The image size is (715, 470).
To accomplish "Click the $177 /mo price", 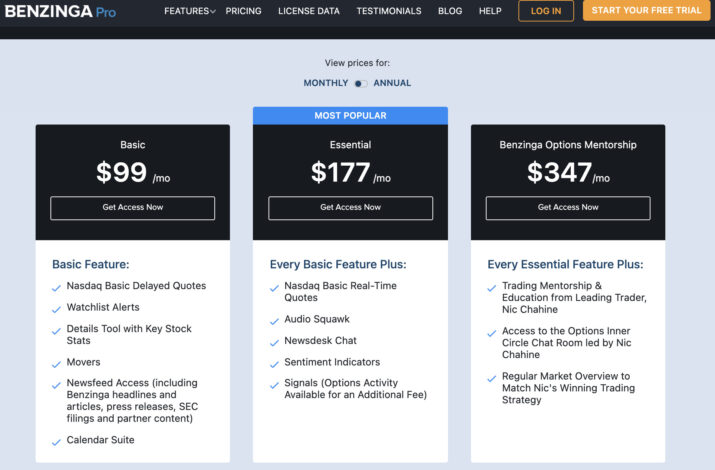I will click(x=351, y=173).
